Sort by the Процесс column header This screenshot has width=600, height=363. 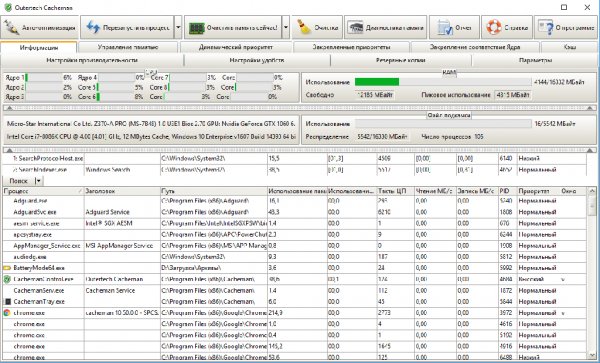pos(43,191)
